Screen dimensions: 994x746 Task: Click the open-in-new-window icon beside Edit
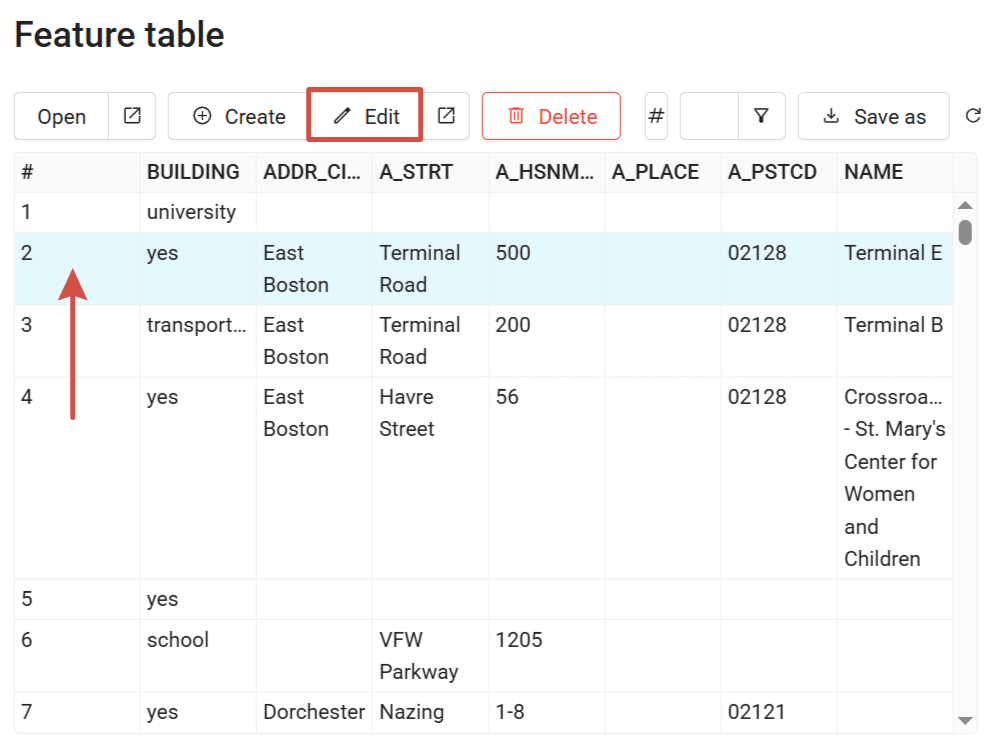[447, 116]
